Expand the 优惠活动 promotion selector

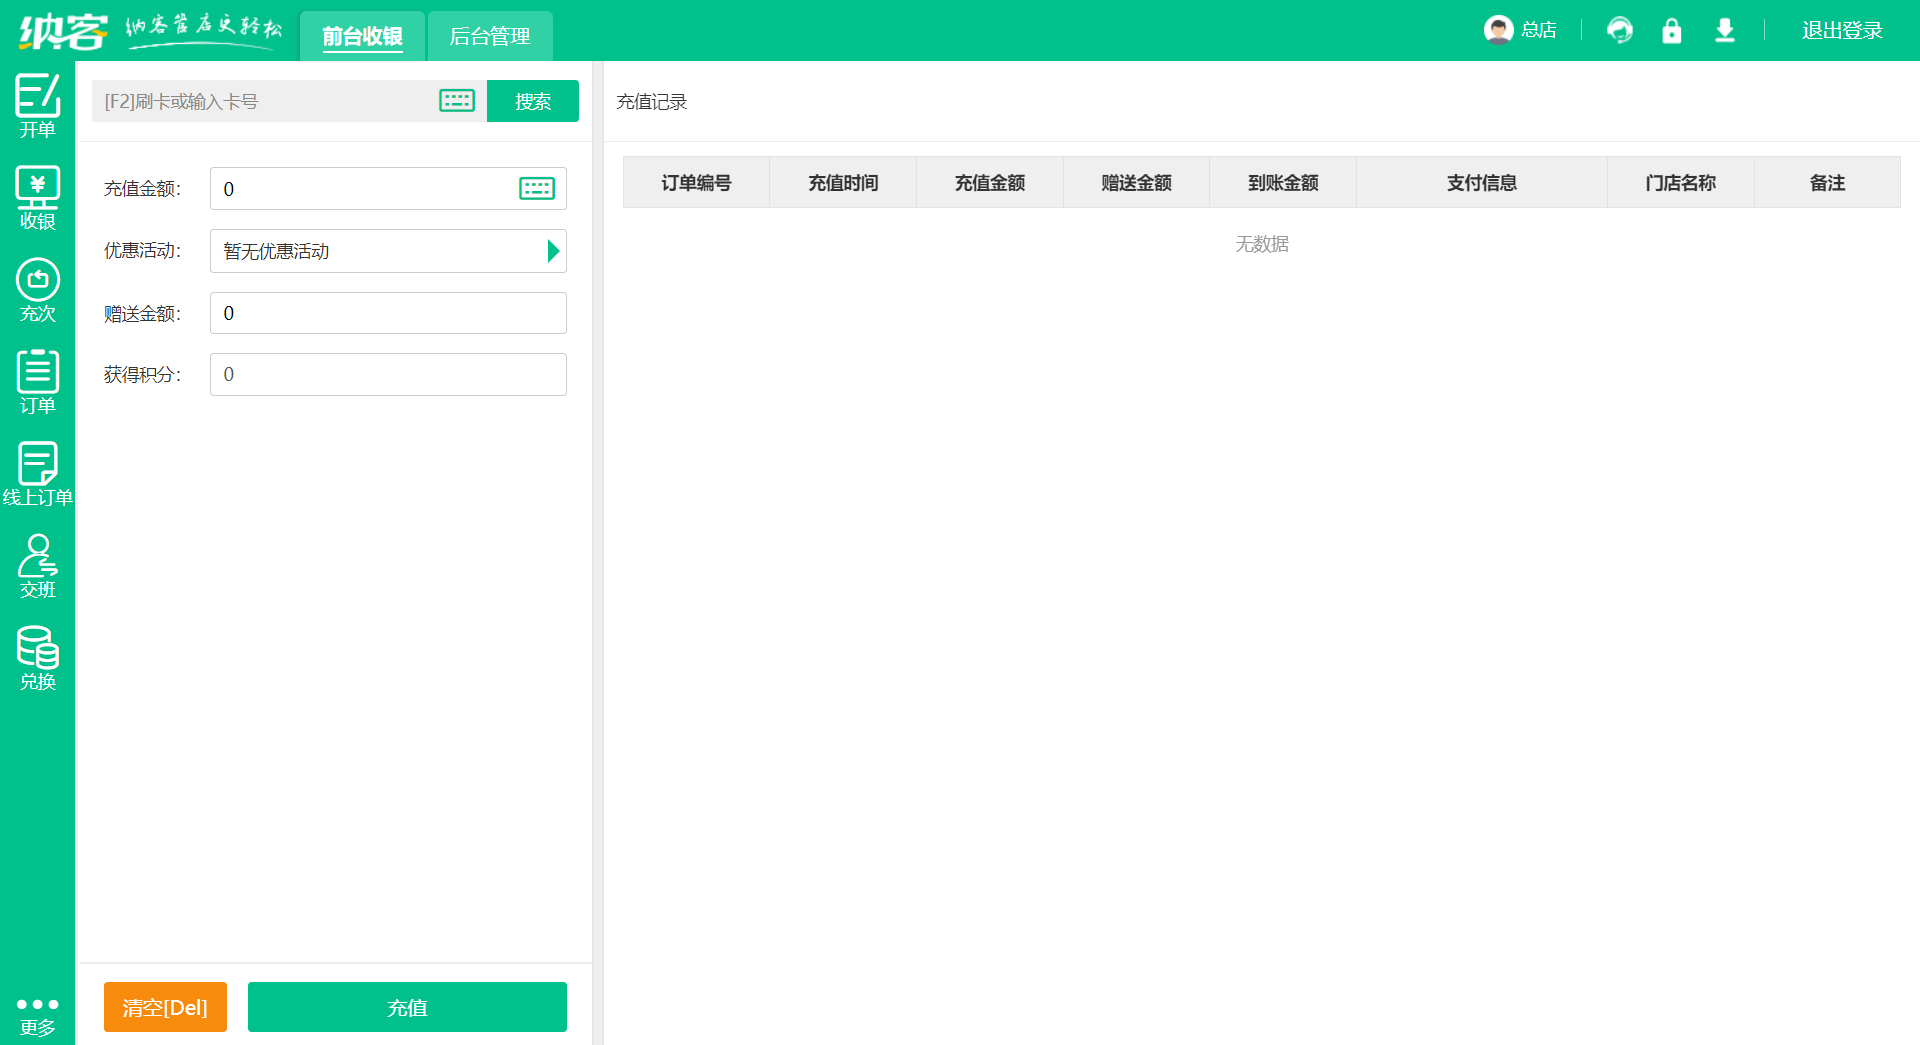(x=551, y=251)
